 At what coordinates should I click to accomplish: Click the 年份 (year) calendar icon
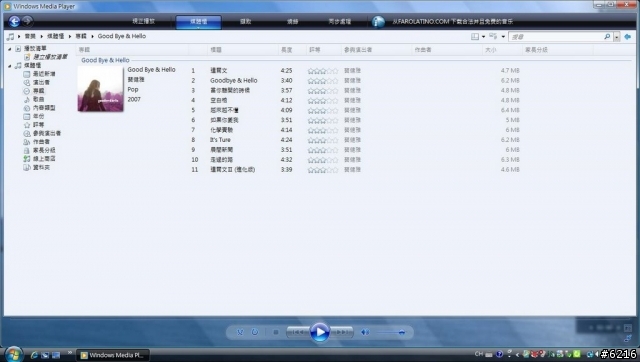27,116
